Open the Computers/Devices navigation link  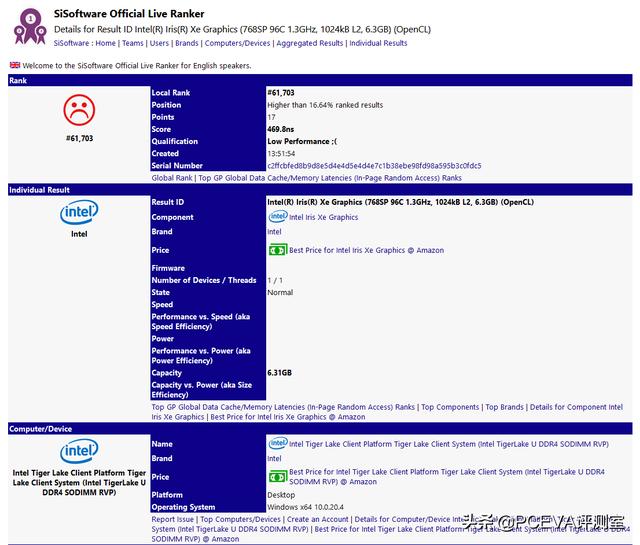point(237,43)
